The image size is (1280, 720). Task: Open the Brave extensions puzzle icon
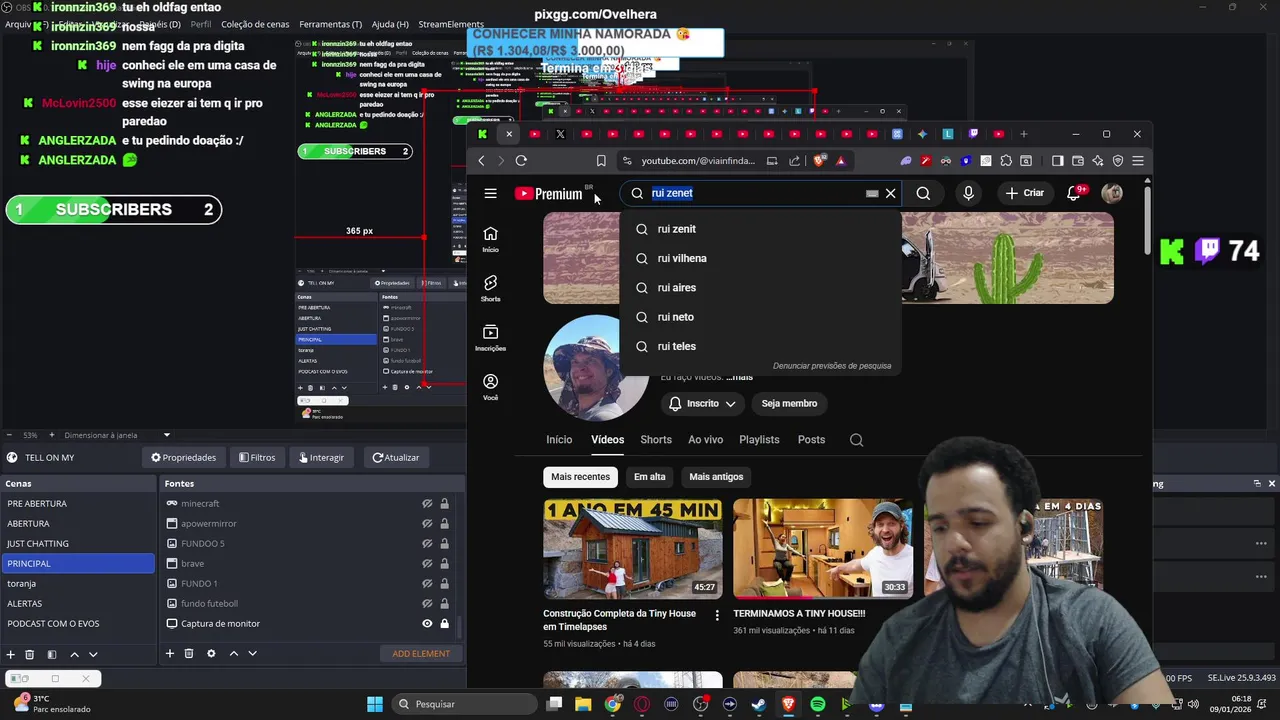point(1006,161)
